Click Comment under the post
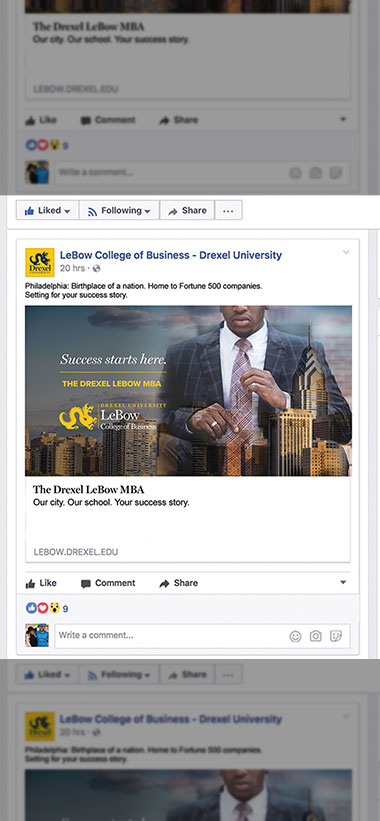The height and width of the screenshot is (821, 380). (108, 583)
